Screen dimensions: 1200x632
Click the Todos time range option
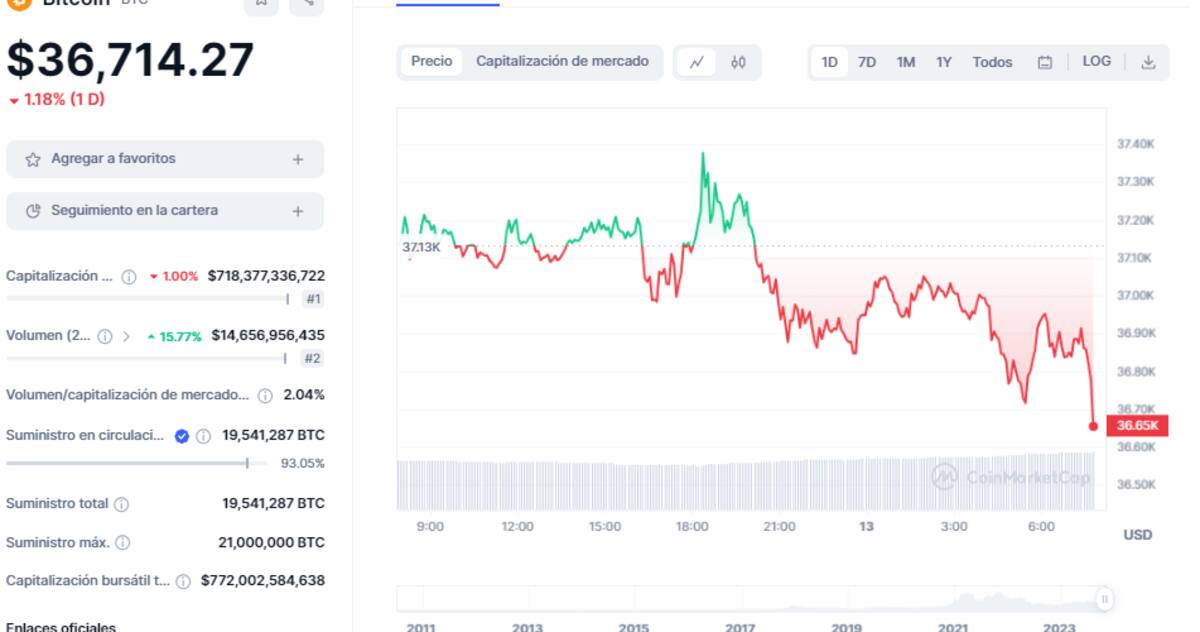(992, 62)
